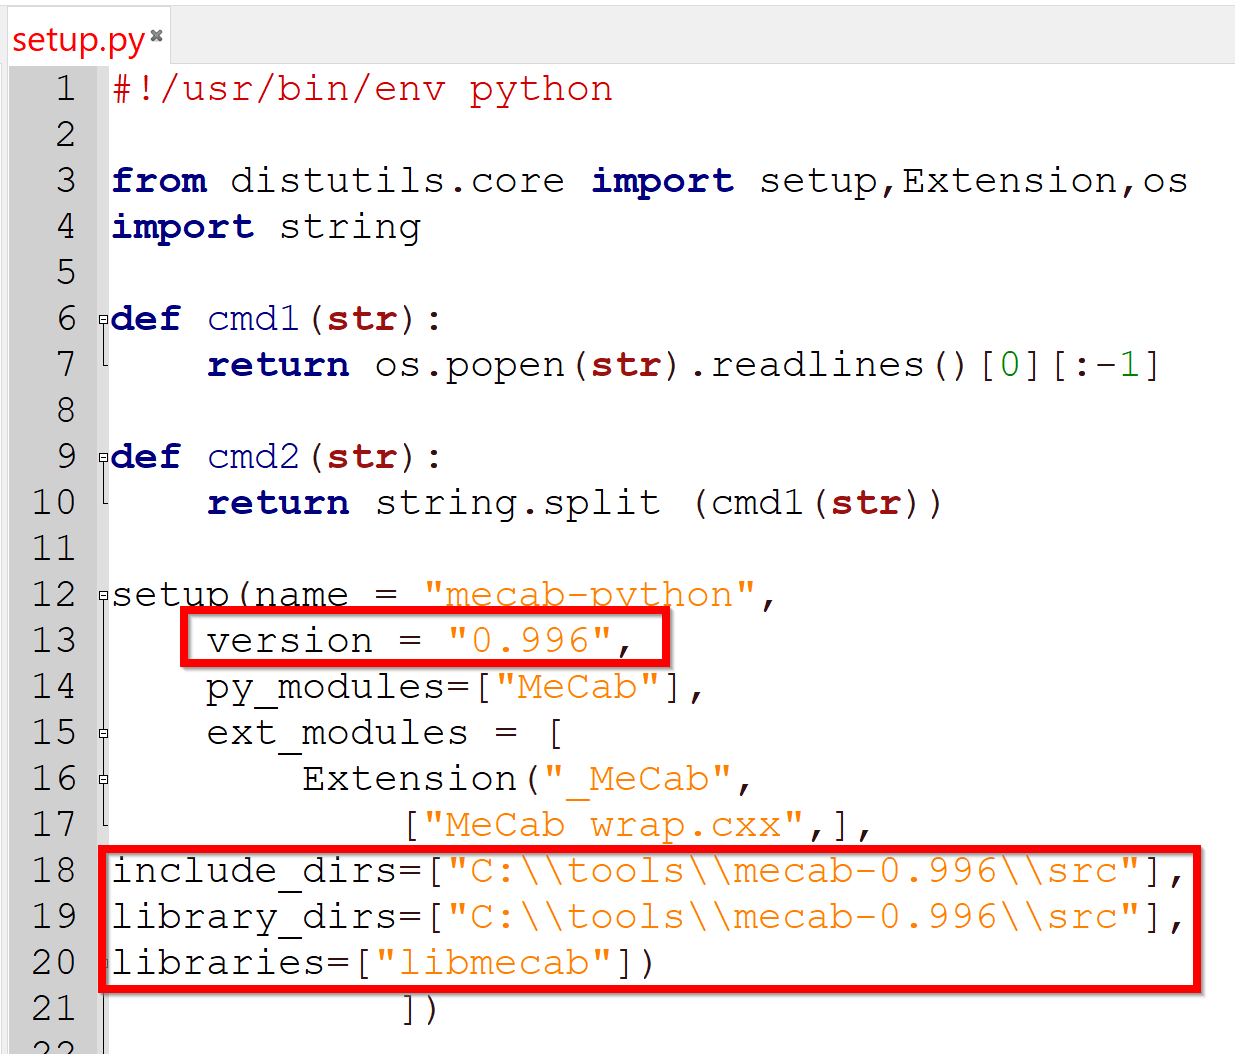Click line number 21 in gutter
Viewport: 1235px width, 1054px height.
54,1008
